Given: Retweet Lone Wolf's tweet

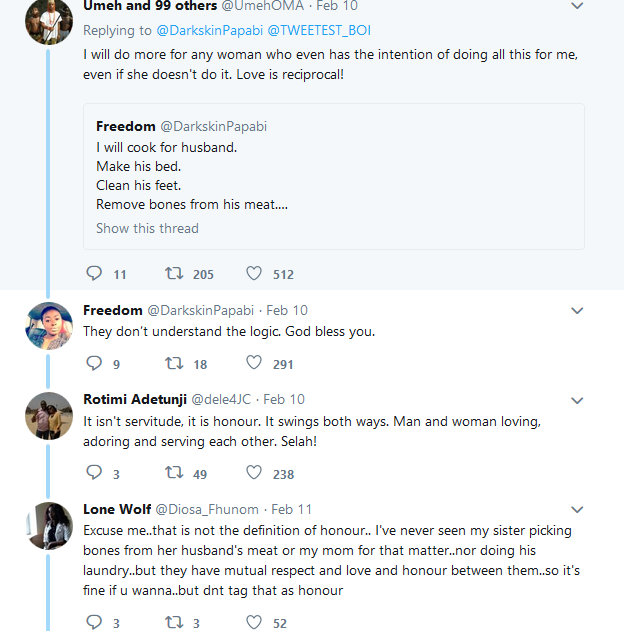Looking at the screenshot, I should point(175,622).
